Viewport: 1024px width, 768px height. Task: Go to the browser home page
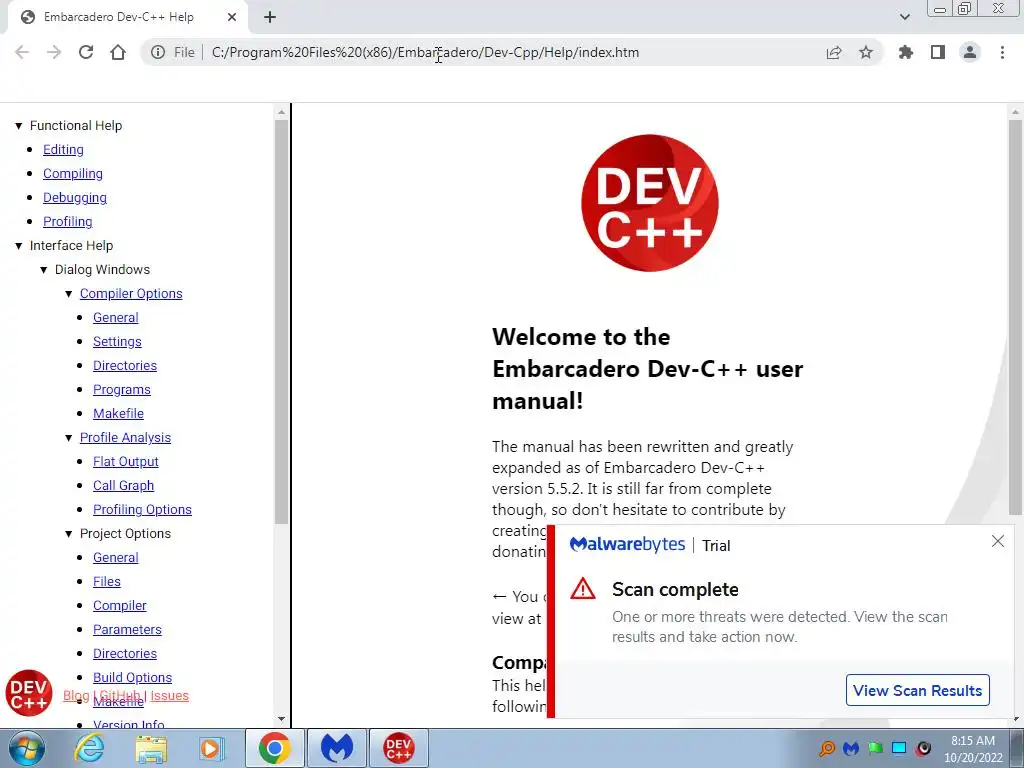point(118,52)
